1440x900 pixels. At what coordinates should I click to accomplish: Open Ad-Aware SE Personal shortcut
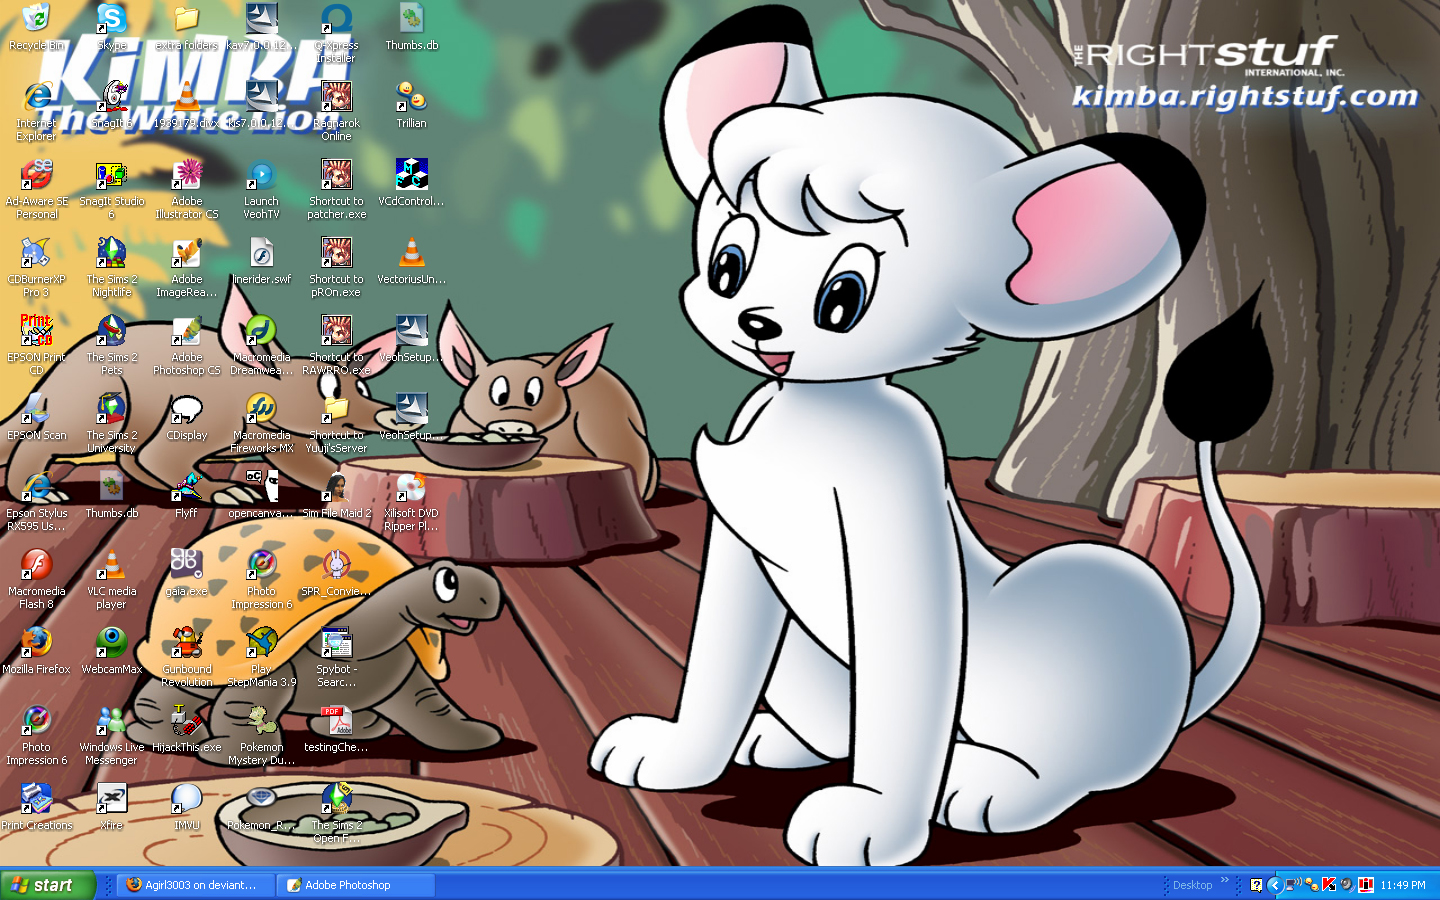pos(36,189)
